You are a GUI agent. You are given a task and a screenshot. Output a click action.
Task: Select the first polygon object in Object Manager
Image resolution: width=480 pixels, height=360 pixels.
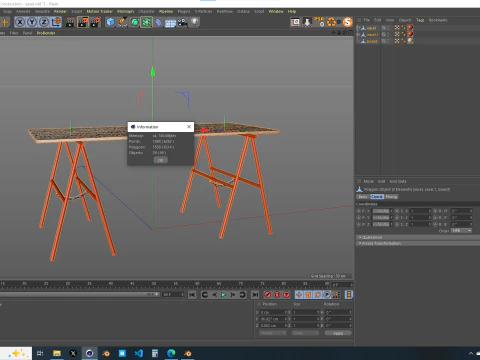pyautogui.click(x=371, y=28)
